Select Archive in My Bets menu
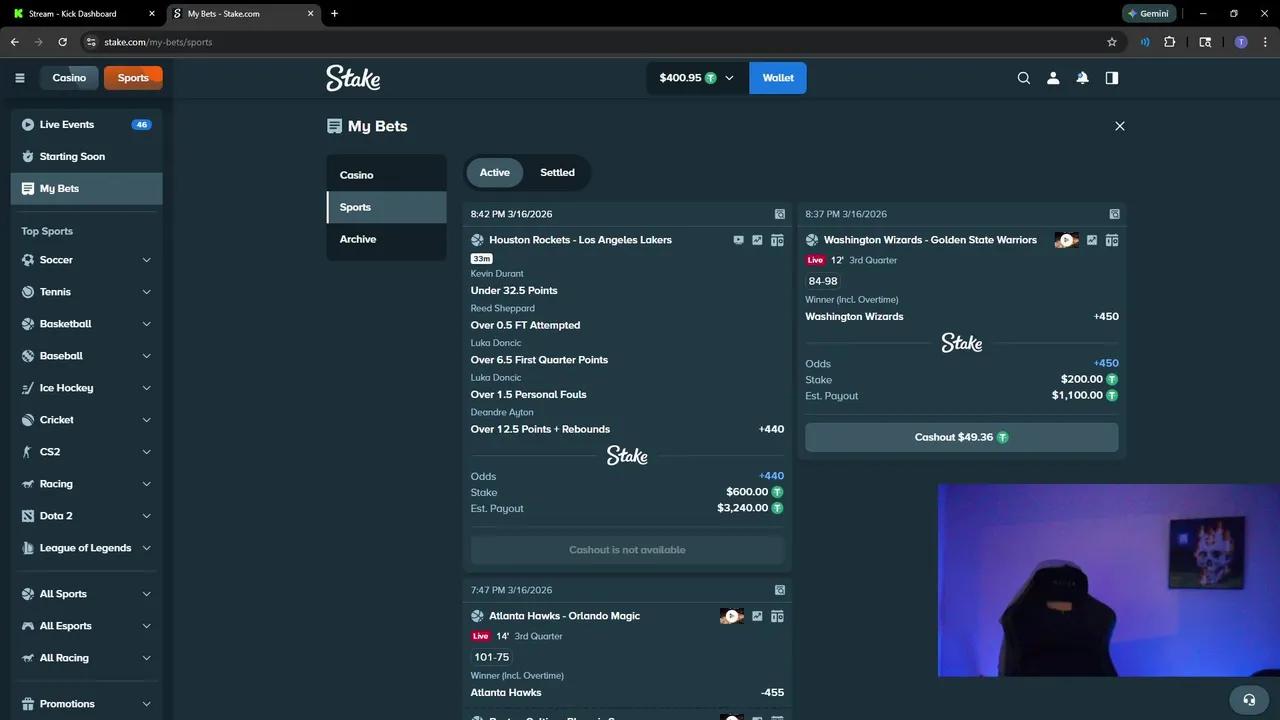1280x720 pixels. coord(386,239)
